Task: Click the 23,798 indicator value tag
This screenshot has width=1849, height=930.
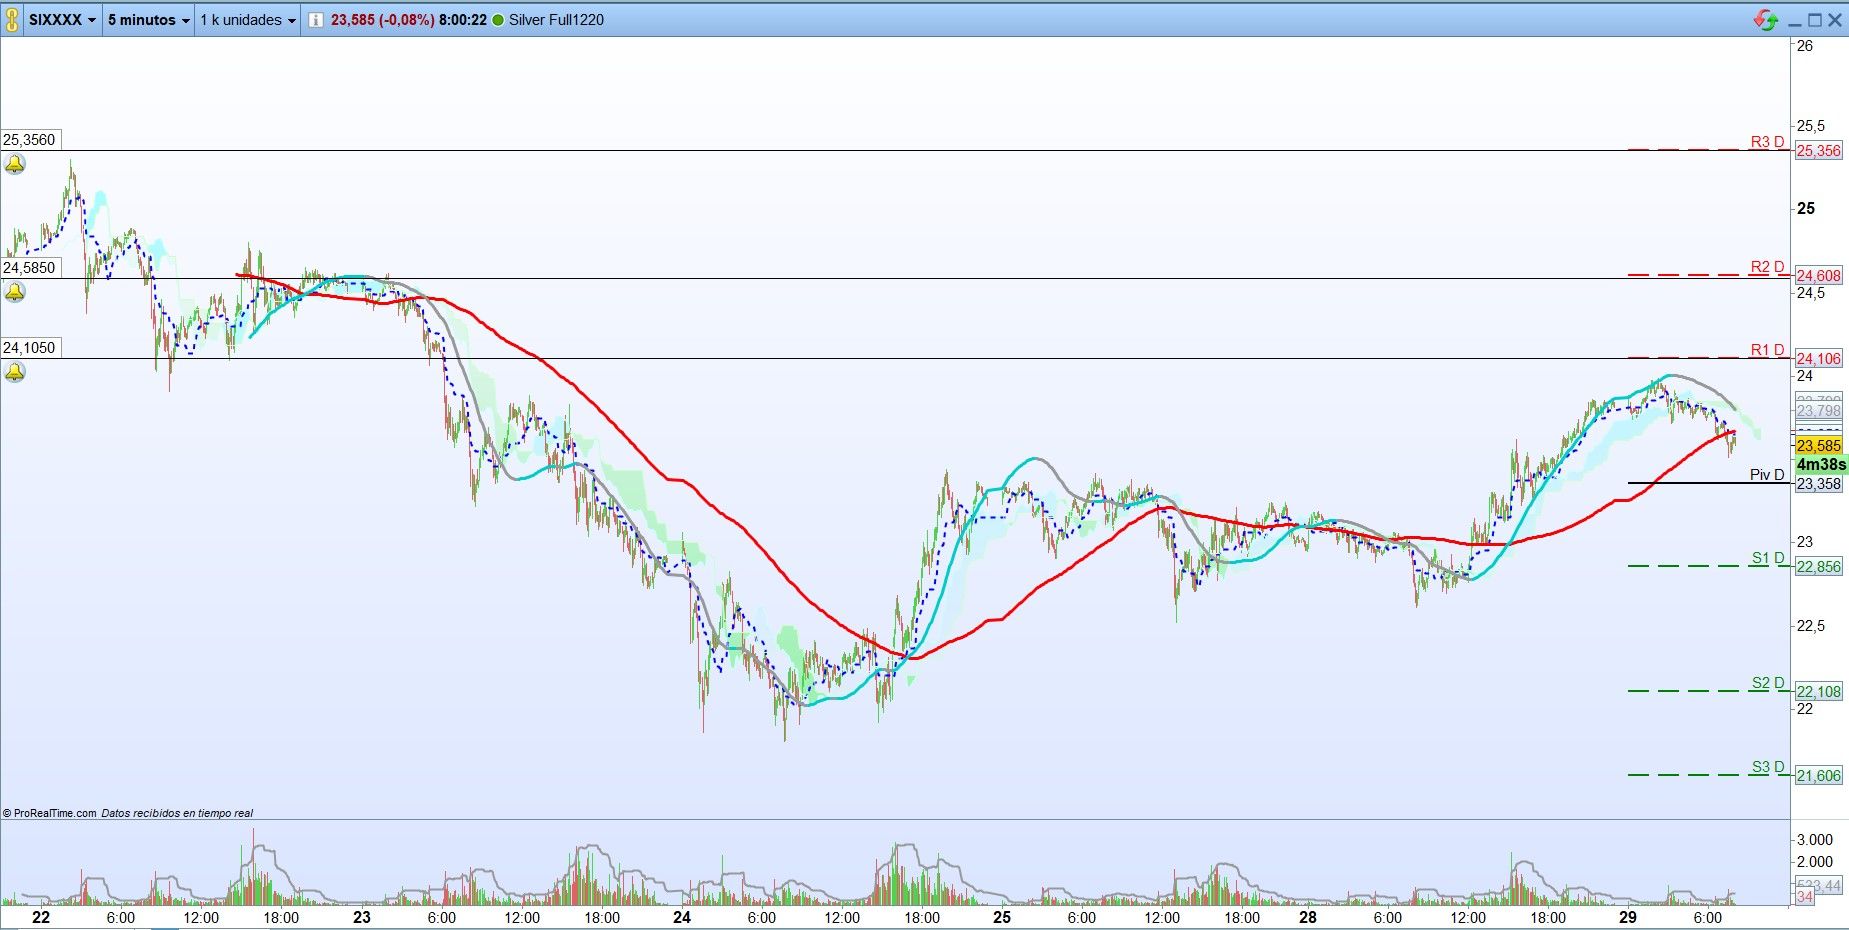Action: tap(1818, 411)
